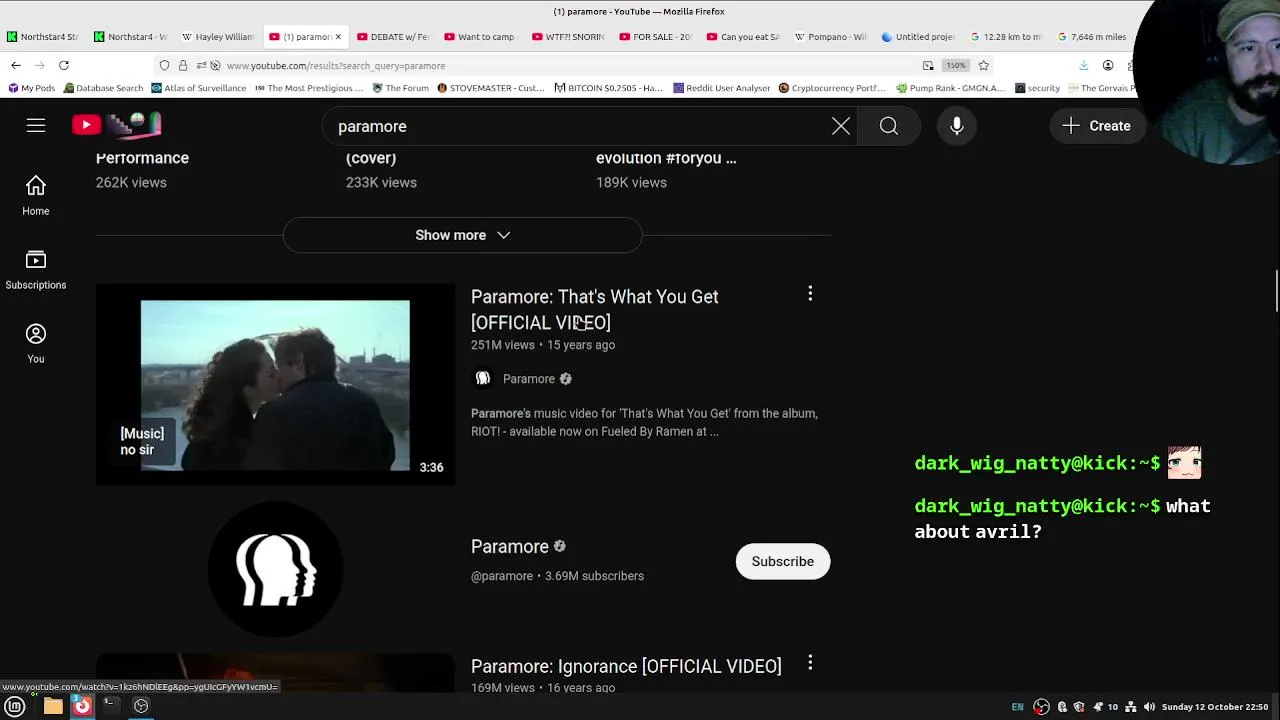
Task: Switch to the Untitled project tab
Action: (x=918, y=37)
